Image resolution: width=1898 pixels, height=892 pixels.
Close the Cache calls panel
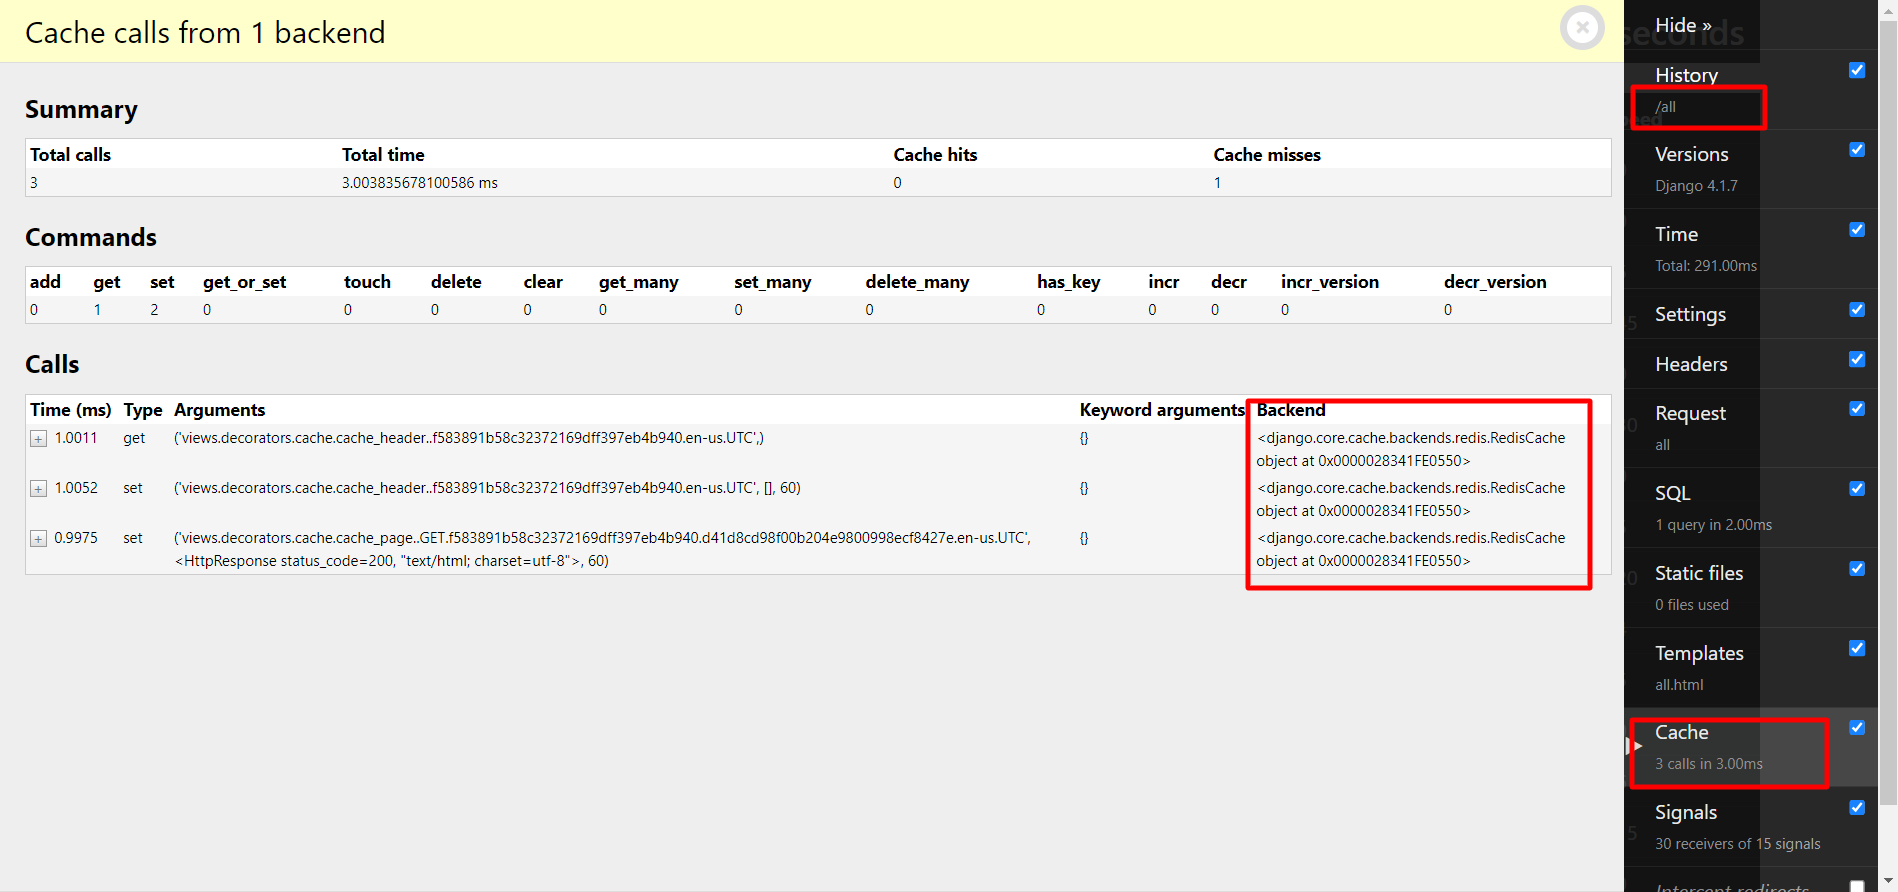[x=1582, y=28]
